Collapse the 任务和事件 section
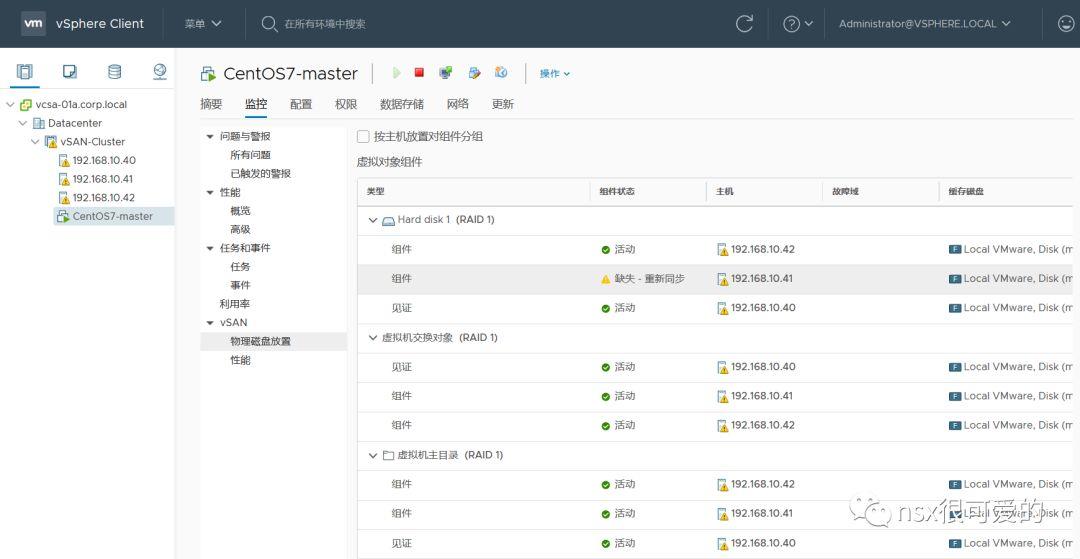 coord(210,248)
